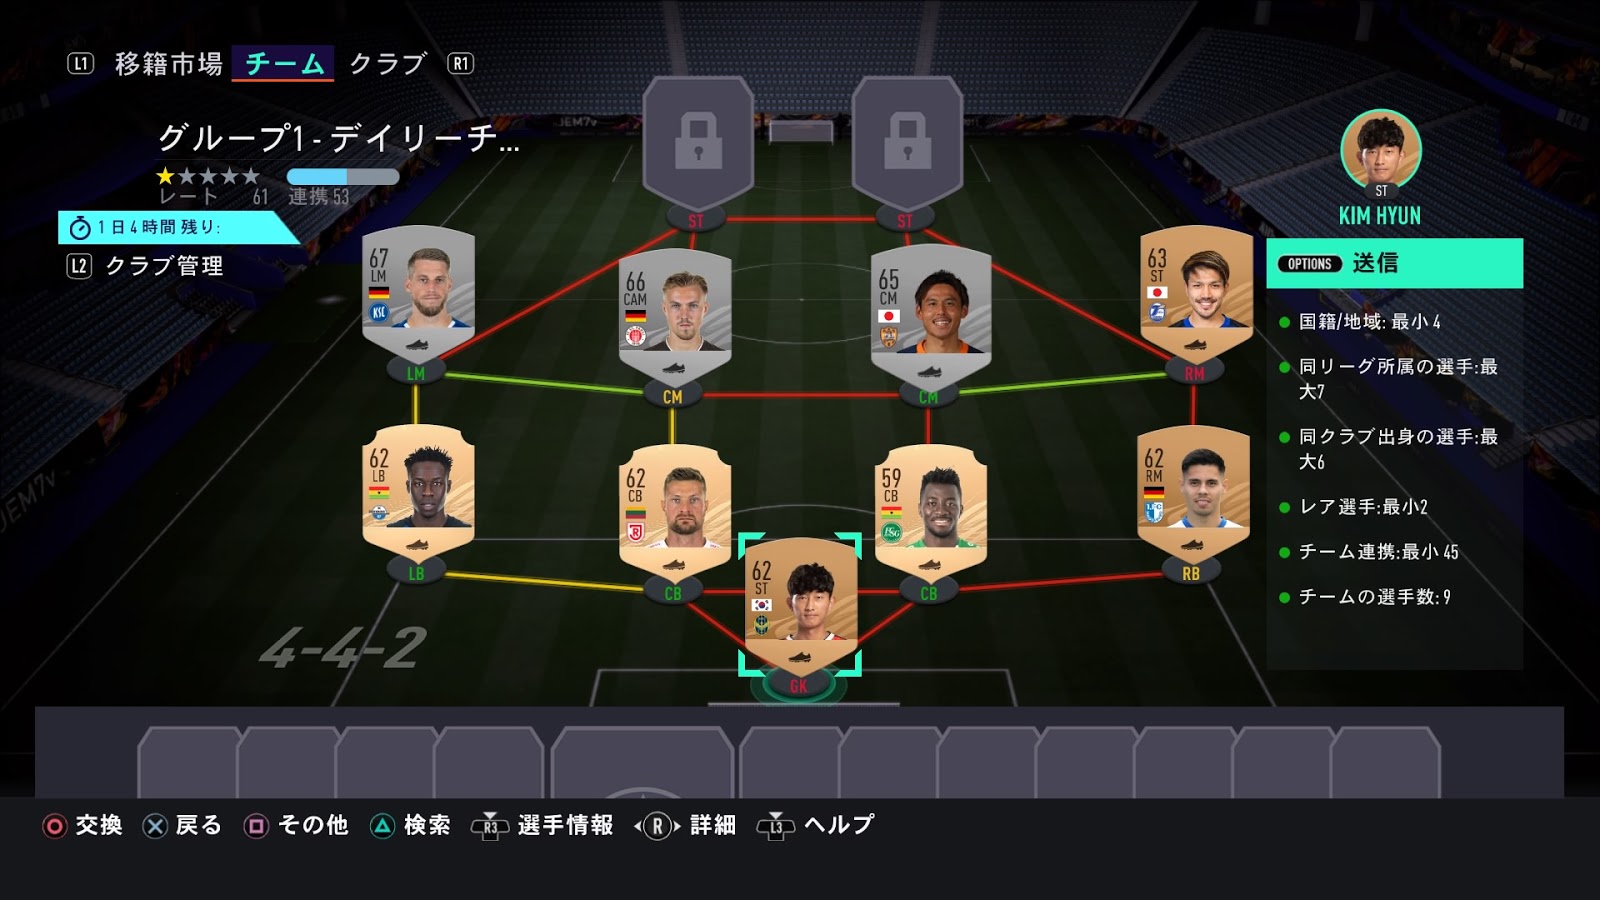Click the right stick 詳細 icon
The image size is (1600, 900).
pos(657,826)
